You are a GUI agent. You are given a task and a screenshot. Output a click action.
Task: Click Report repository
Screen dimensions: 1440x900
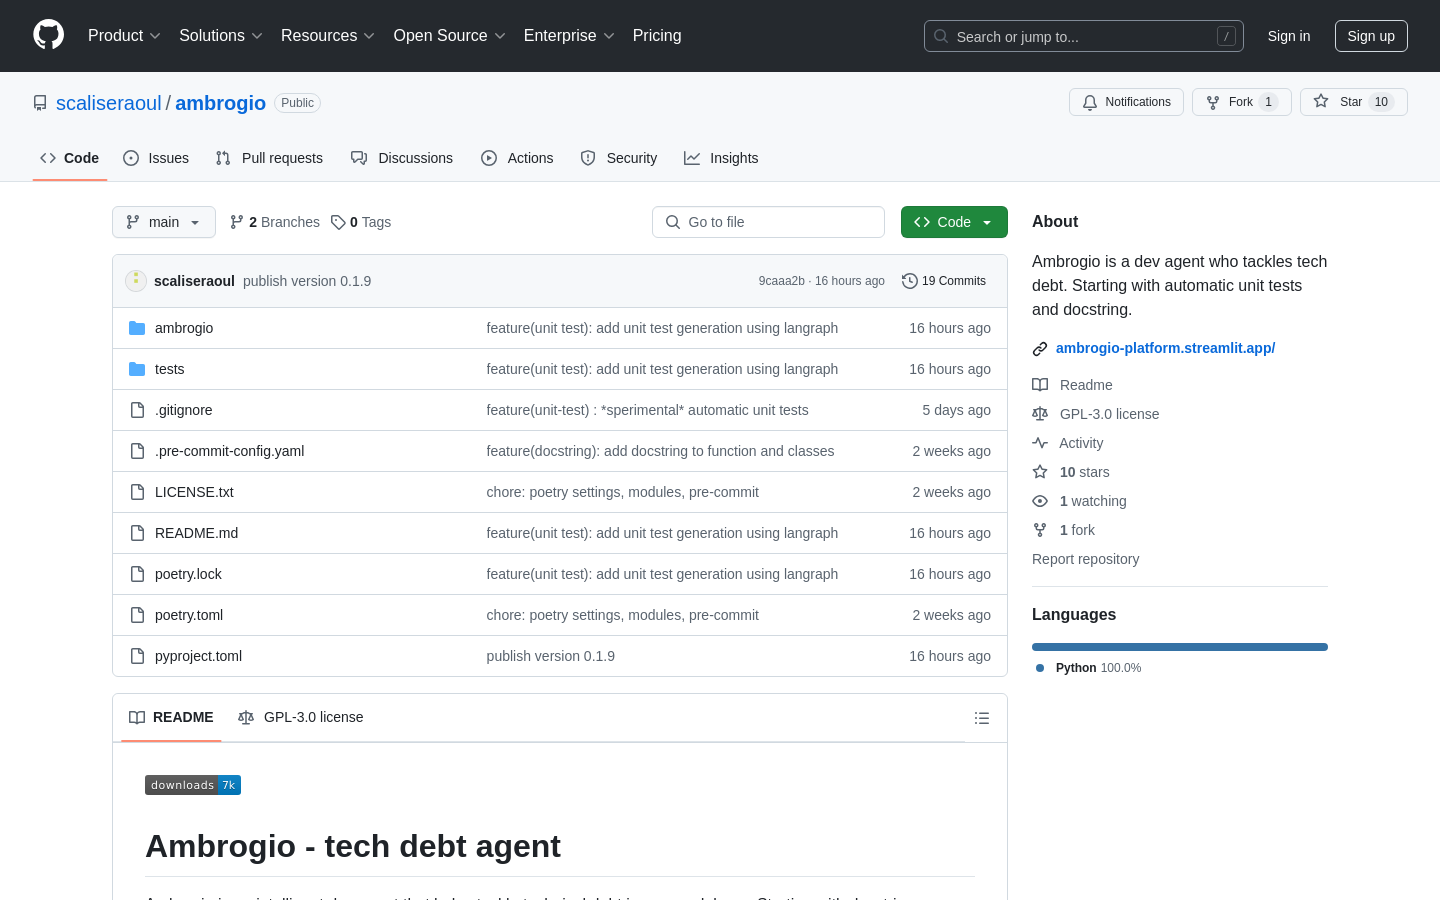(1085, 559)
